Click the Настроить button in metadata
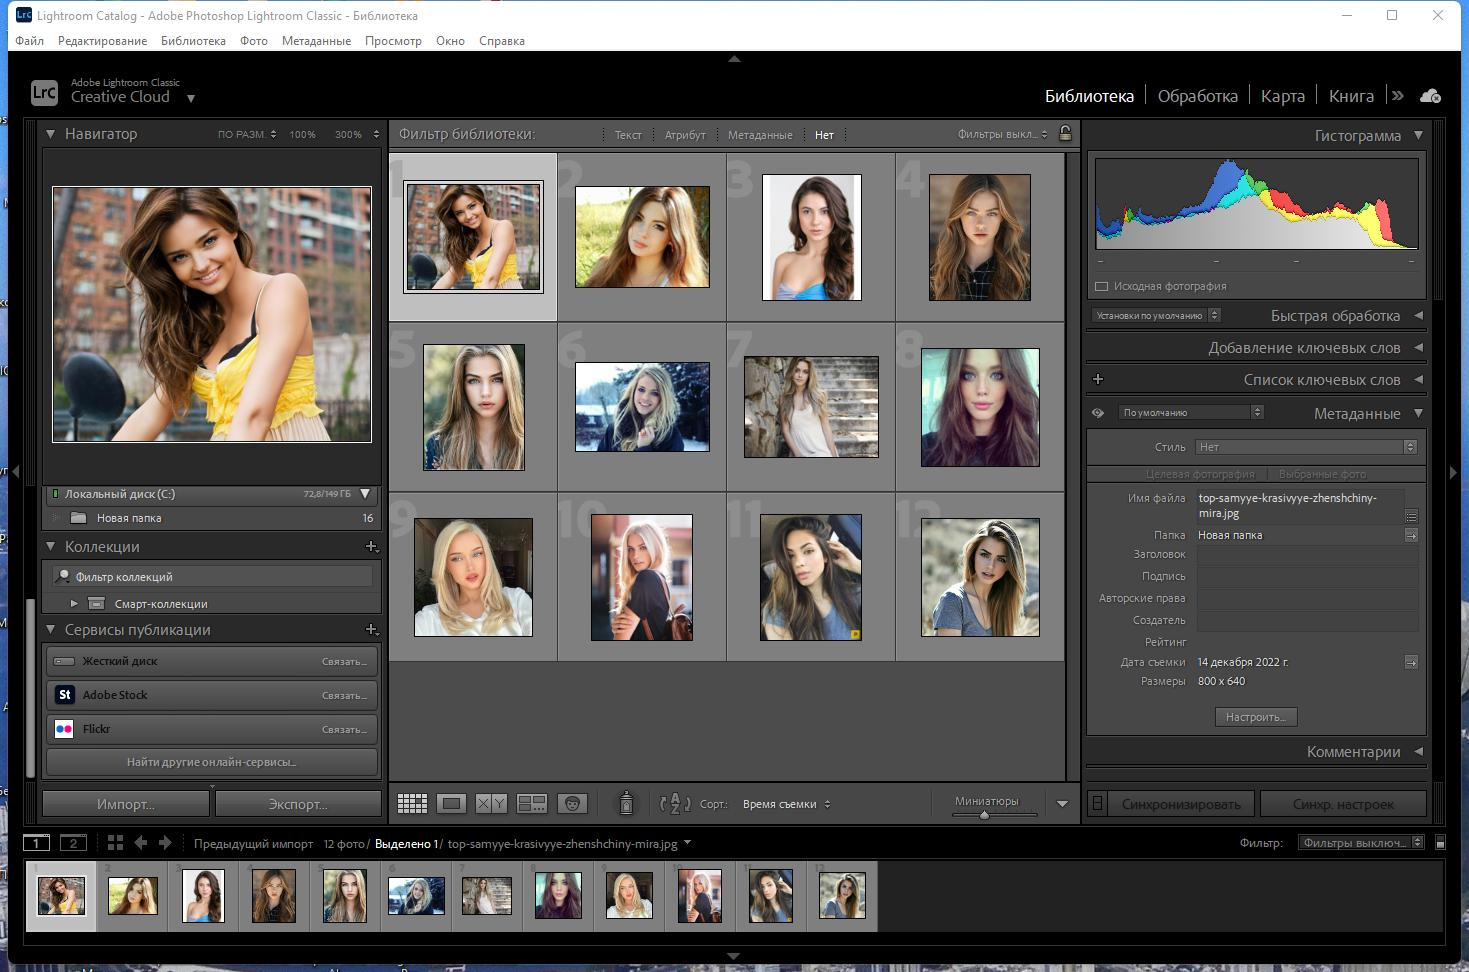The height and width of the screenshot is (972, 1469). click(x=1256, y=717)
